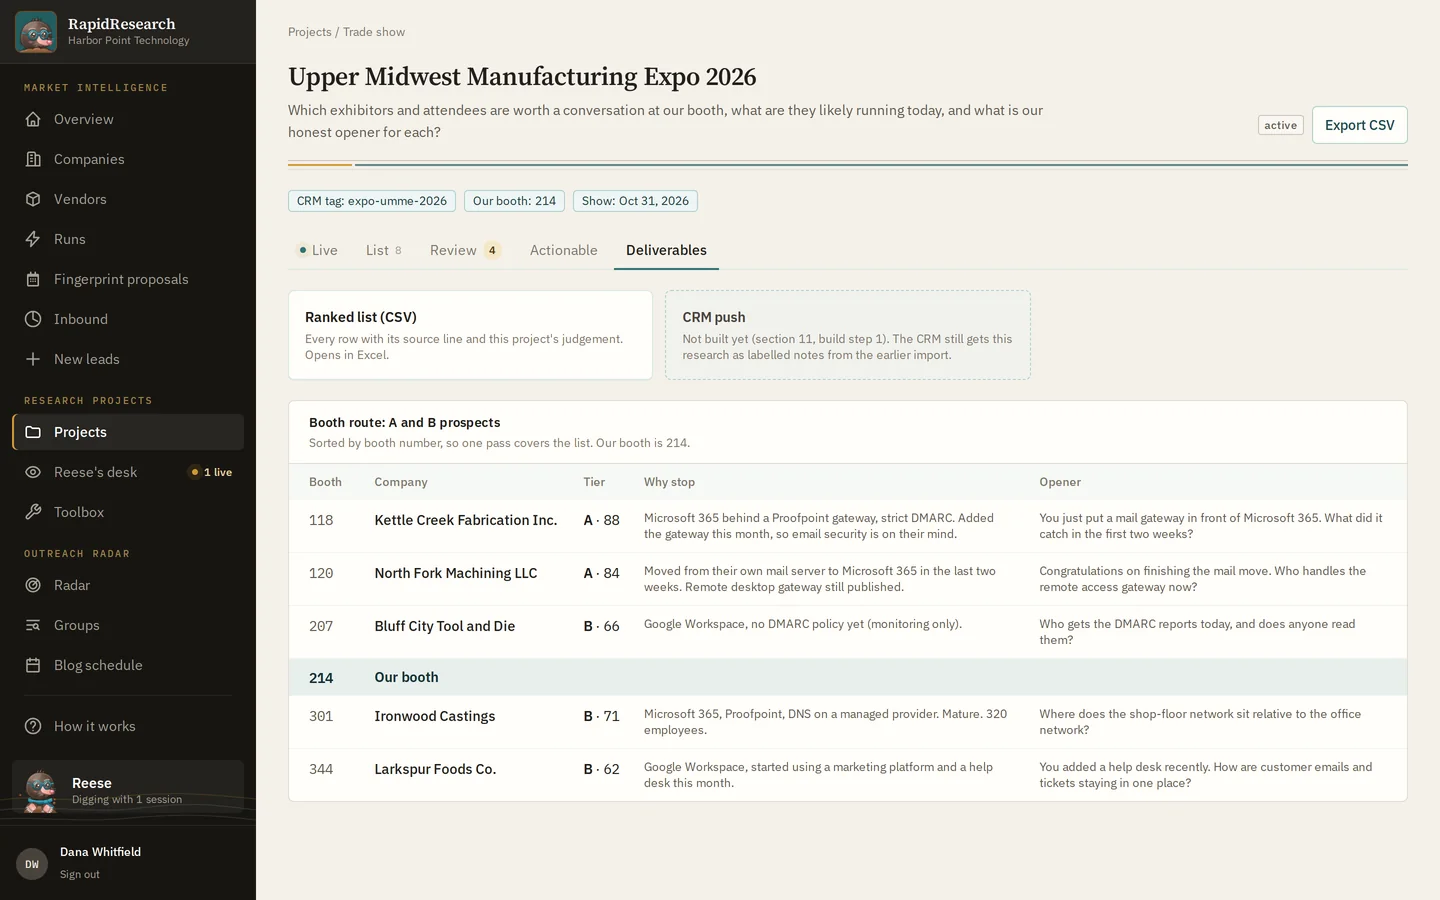This screenshot has width=1440, height=900.
Task: Click the Fingerprint proposals clipboard icon
Action: (33, 279)
